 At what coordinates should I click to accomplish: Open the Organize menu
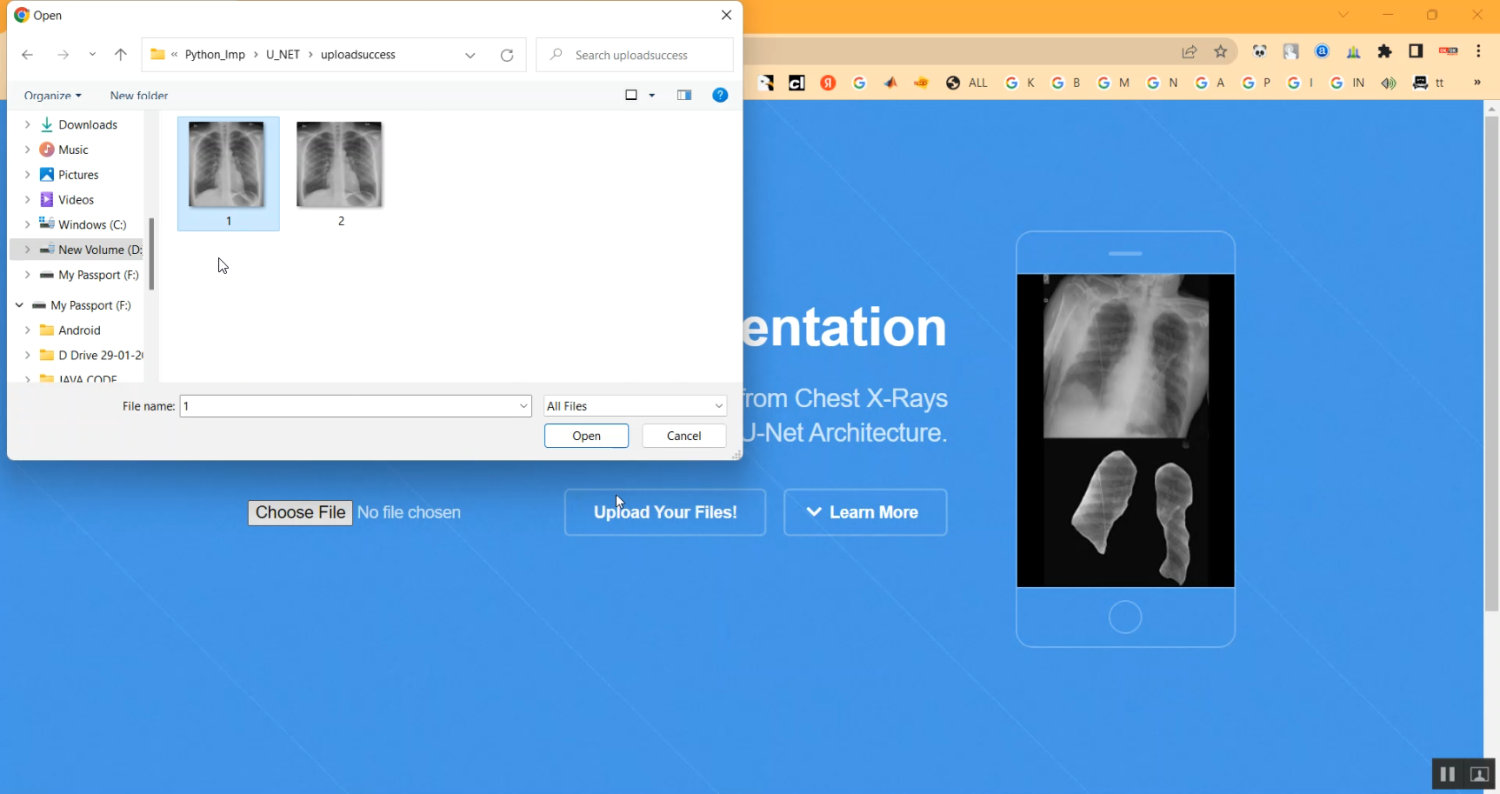tap(52, 96)
